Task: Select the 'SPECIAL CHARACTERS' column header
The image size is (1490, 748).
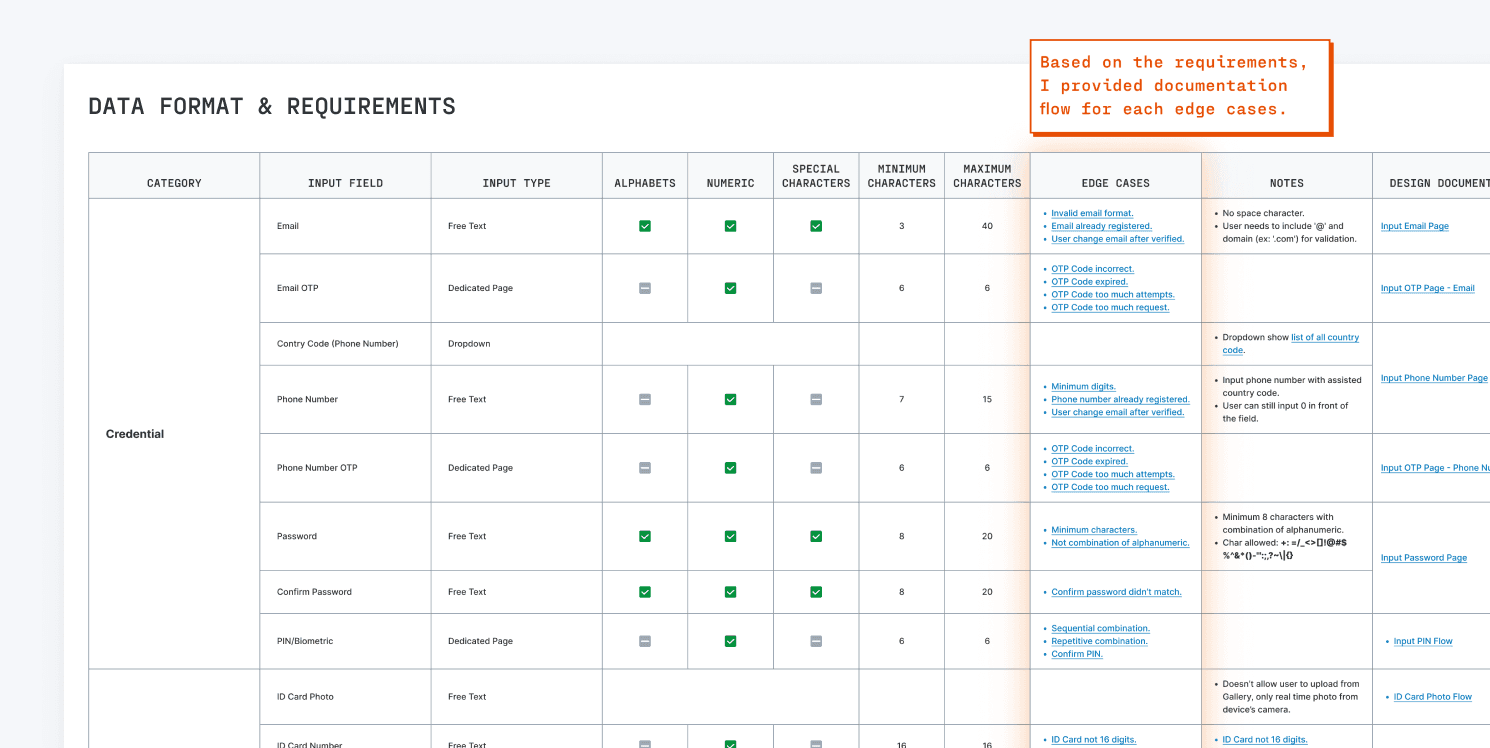Action: (816, 176)
